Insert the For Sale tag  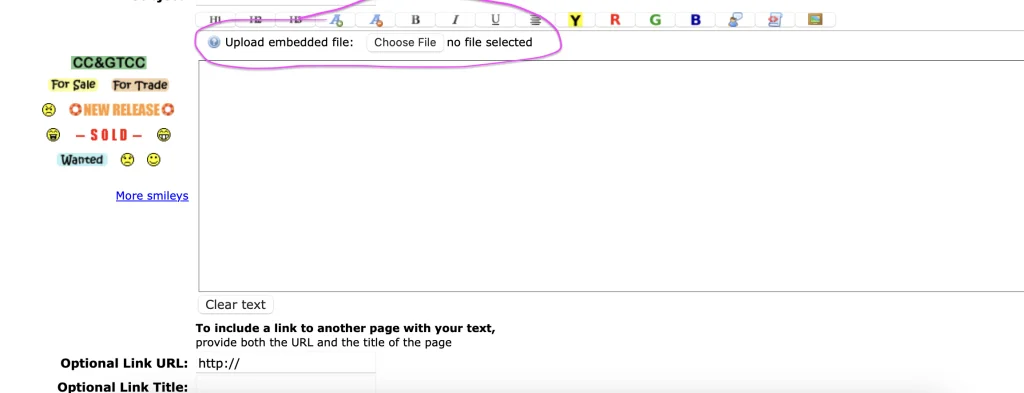coord(73,85)
